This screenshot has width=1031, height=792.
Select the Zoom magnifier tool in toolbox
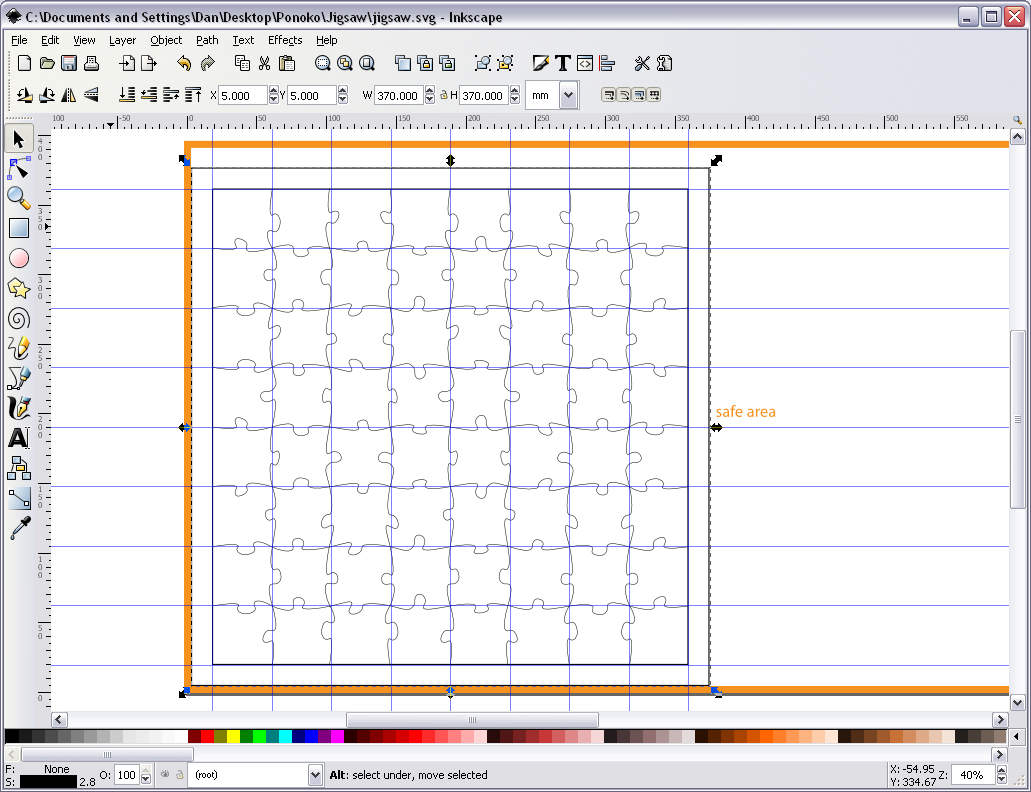click(18, 198)
